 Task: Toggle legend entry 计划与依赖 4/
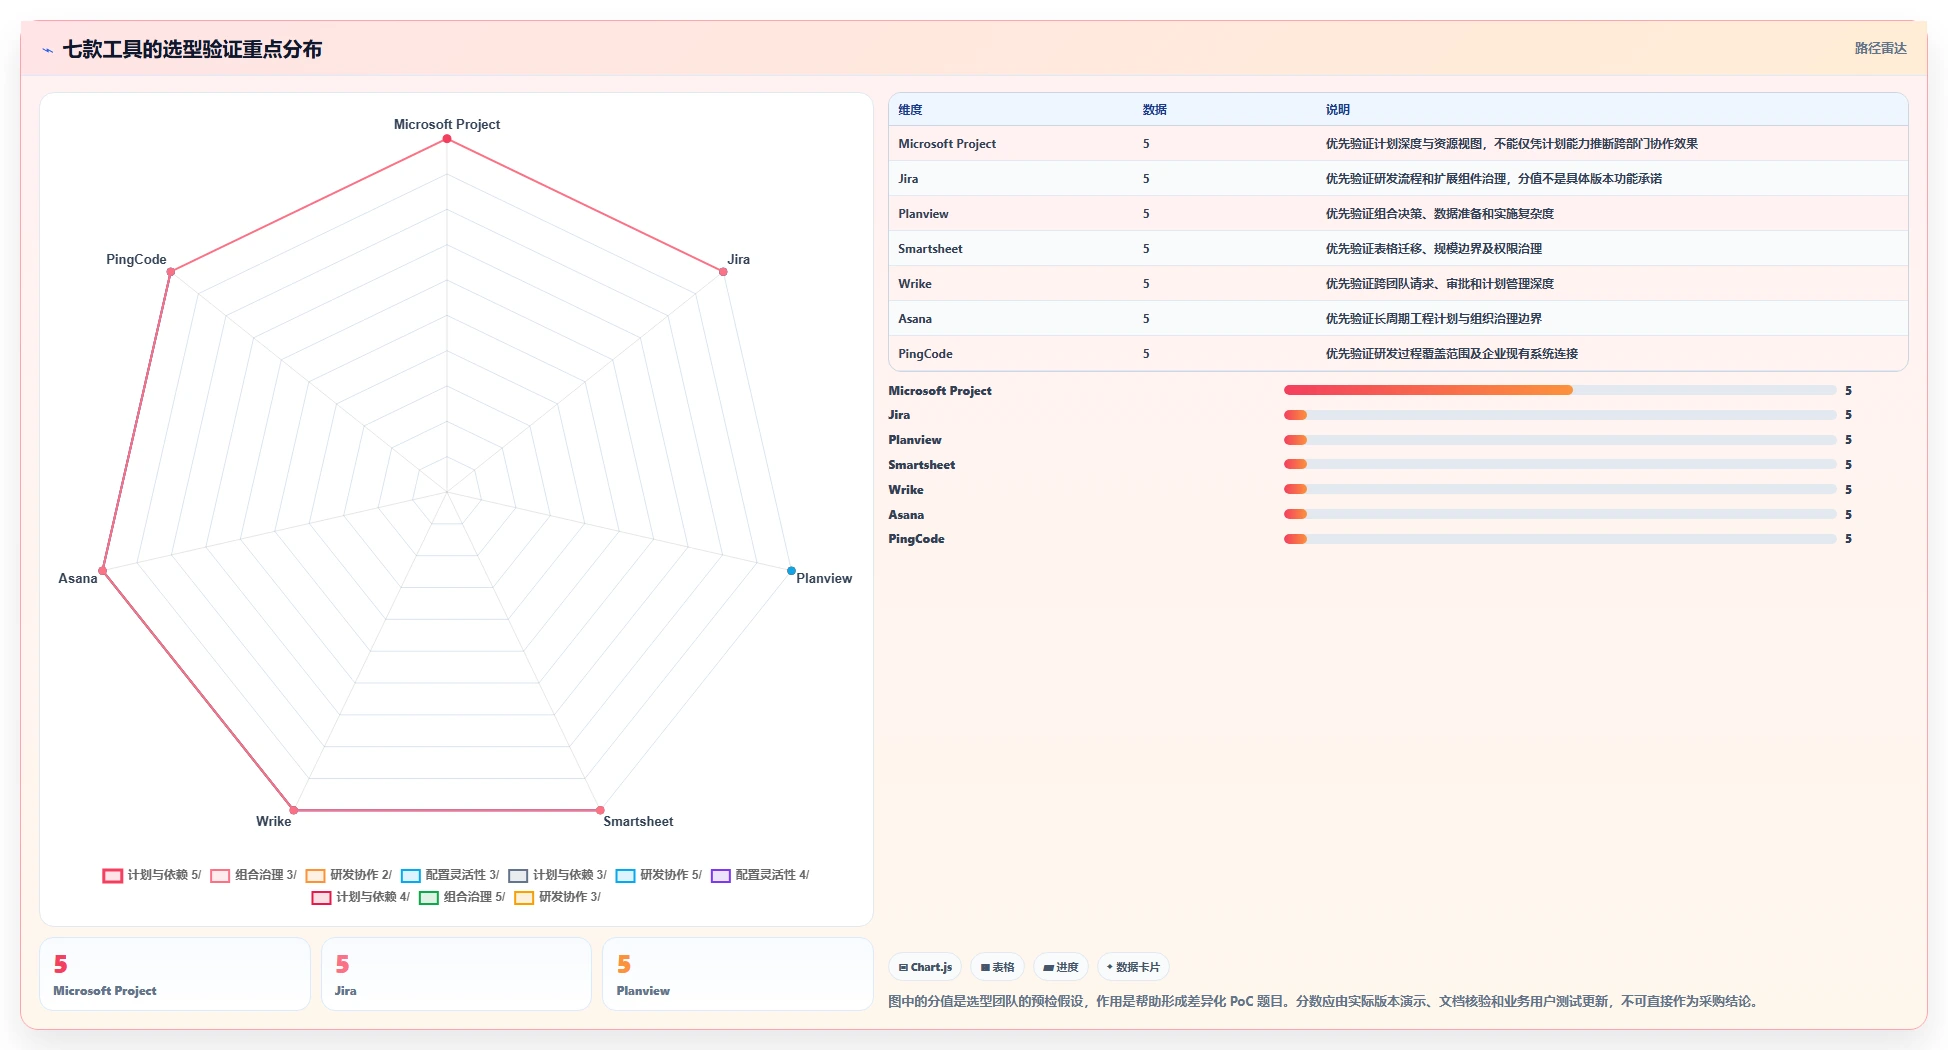coord(361,897)
